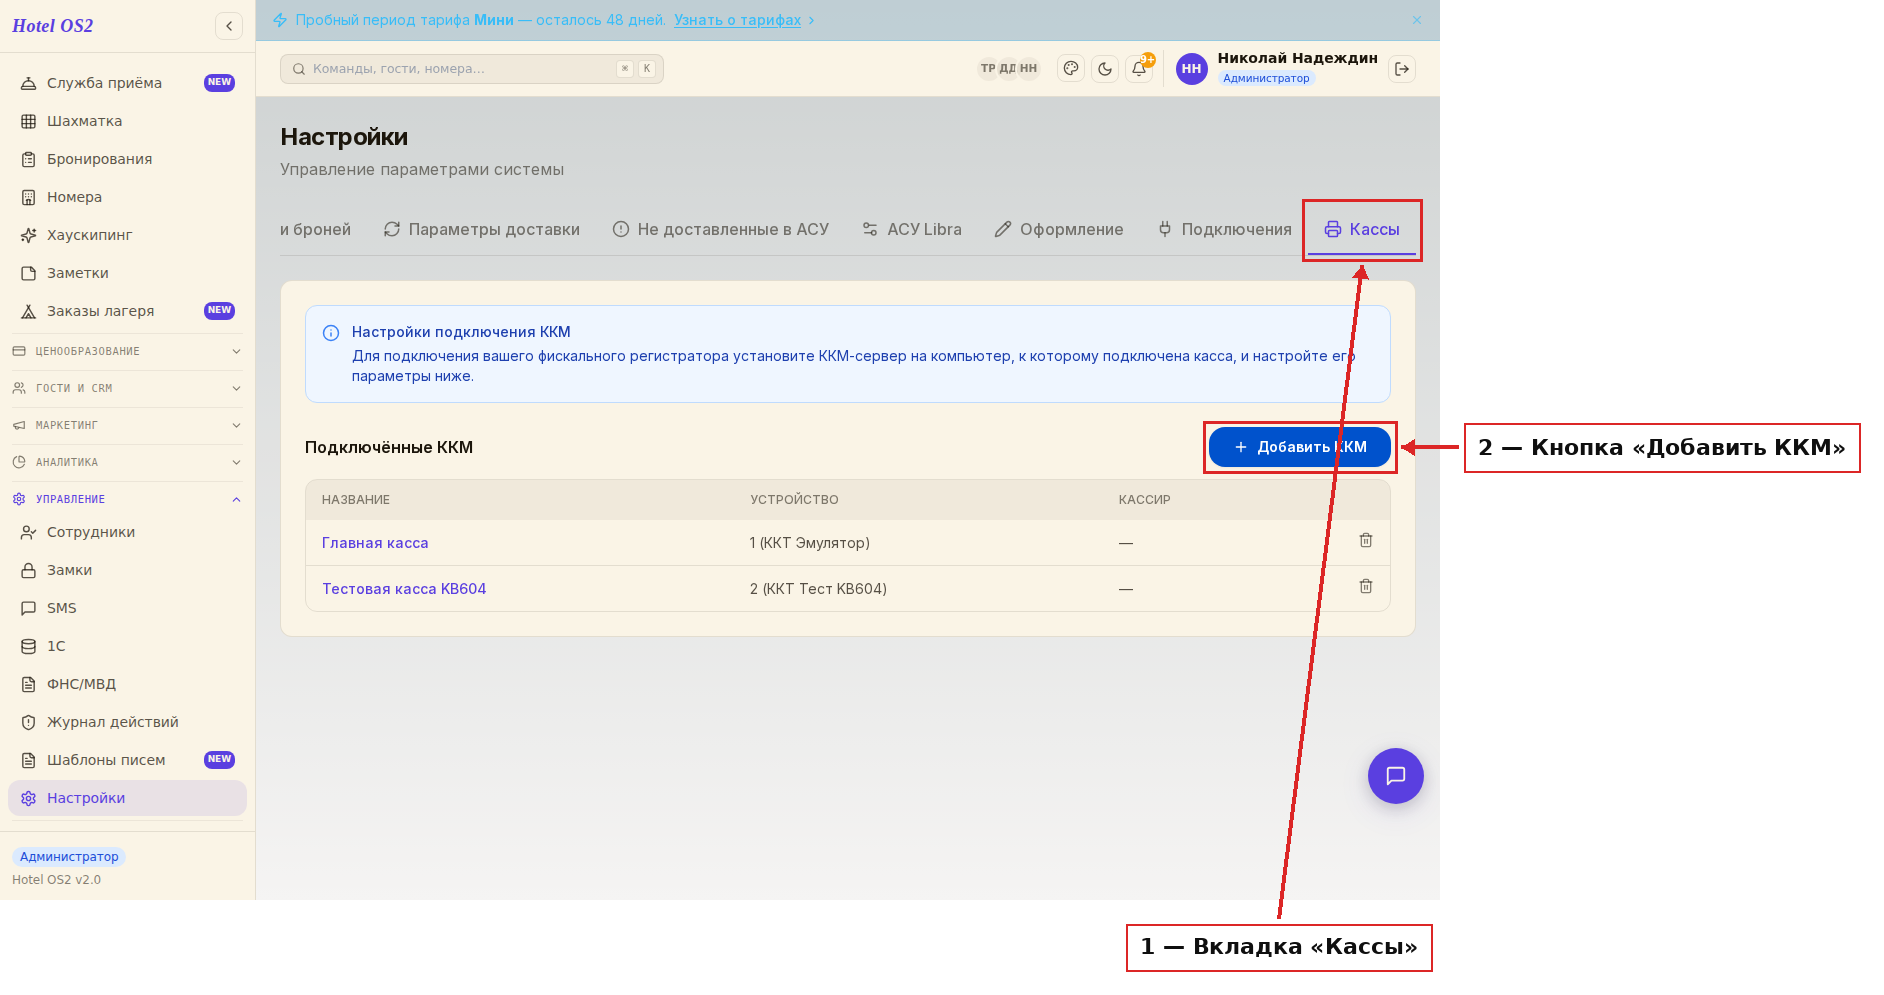Click the info icon in Настройки подключения ККМ
This screenshot has width=1884, height=995.
331,333
